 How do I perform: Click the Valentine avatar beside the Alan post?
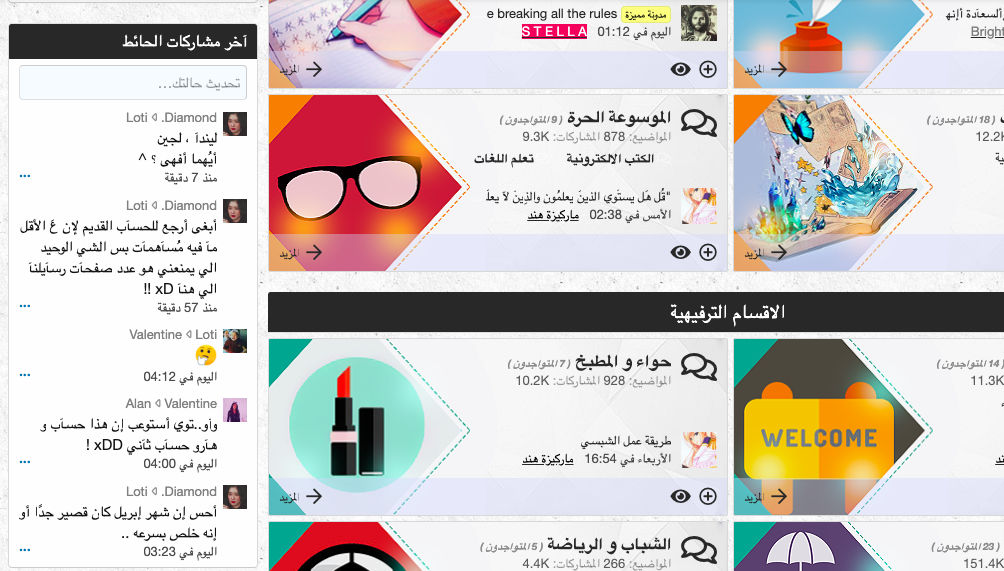[x=235, y=410]
